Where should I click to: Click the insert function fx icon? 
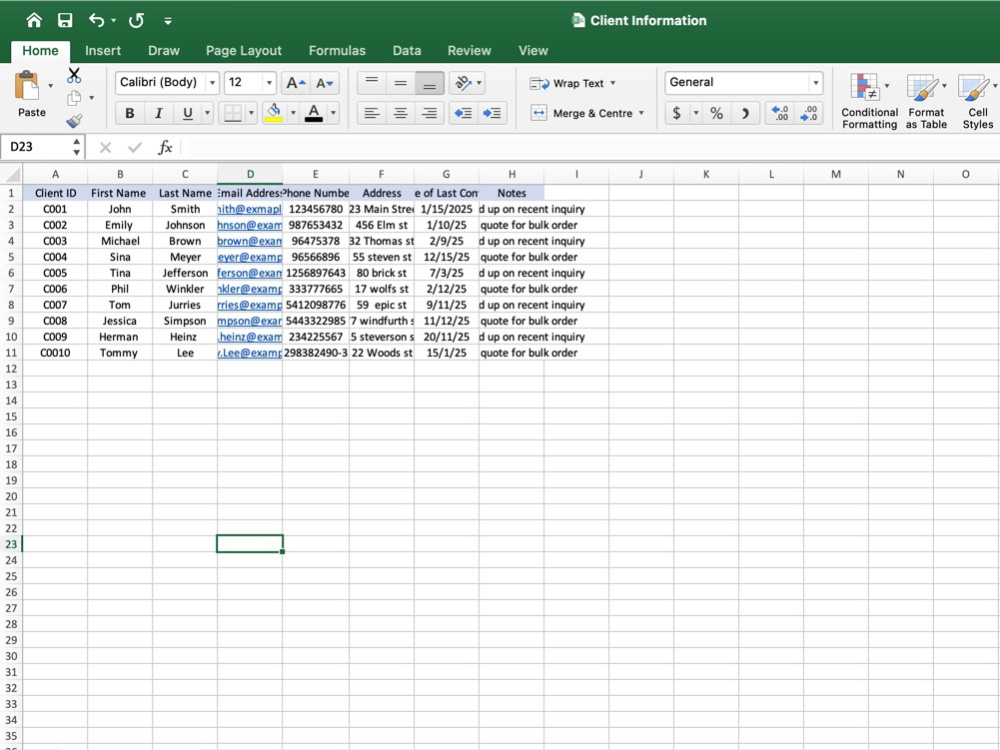(x=165, y=147)
